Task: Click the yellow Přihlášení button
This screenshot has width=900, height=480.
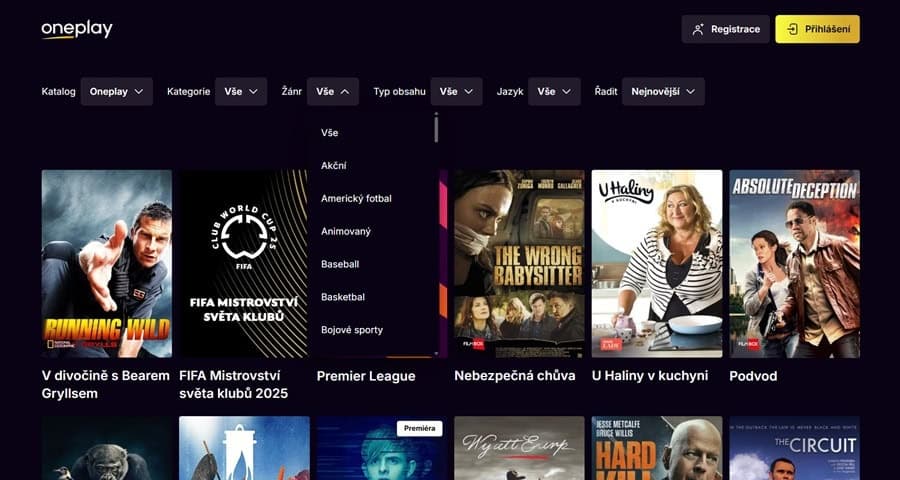Action: [817, 29]
